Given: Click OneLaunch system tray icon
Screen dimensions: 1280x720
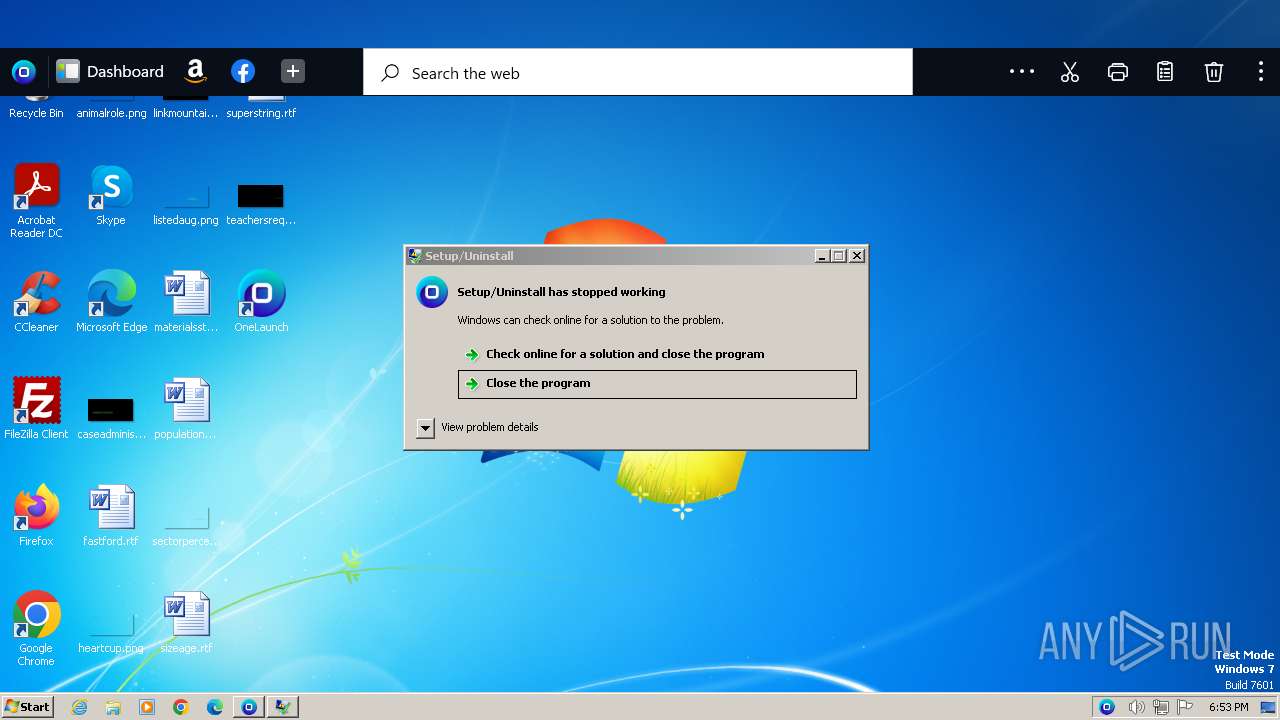Looking at the screenshot, I should (x=1107, y=707).
